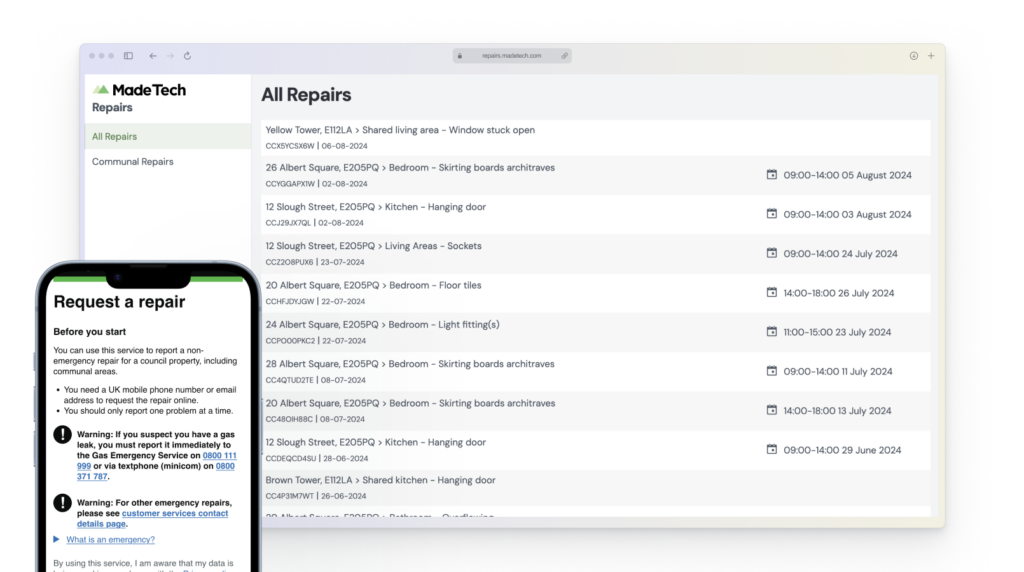Open Yellow Tower window stuck open repair
Image resolution: width=1024 pixels, height=572 pixels.
[x=596, y=137]
